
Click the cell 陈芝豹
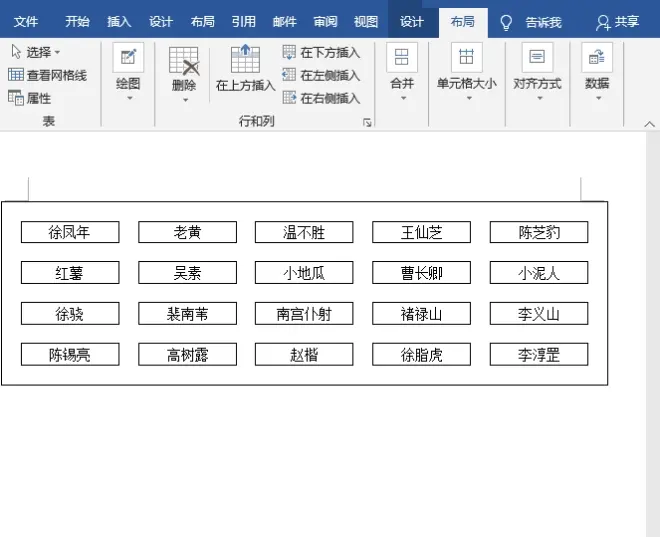point(539,232)
